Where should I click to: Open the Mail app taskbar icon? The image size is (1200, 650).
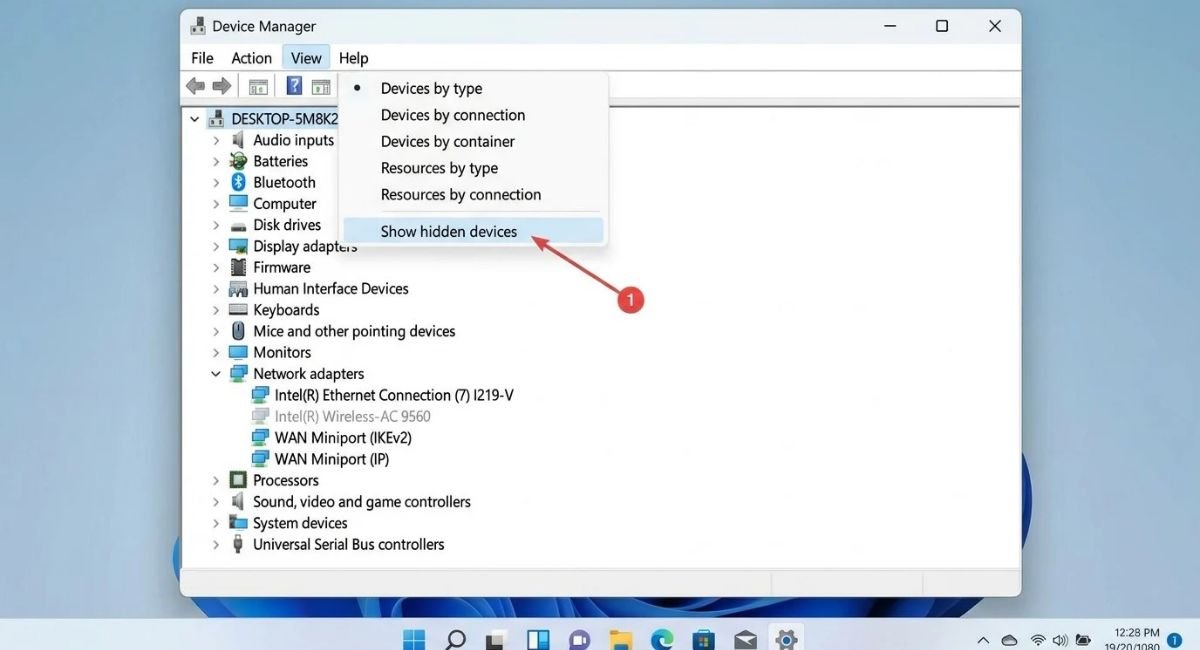coord(745,639)
